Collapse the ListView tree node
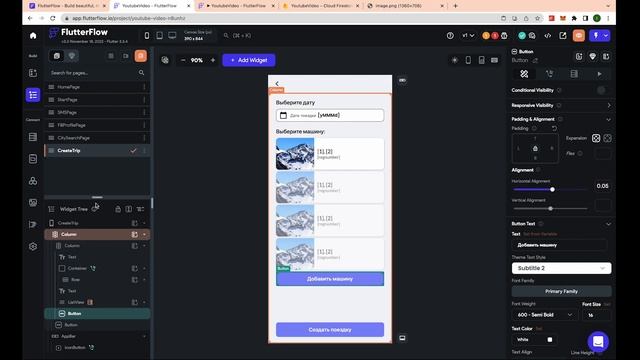The width and height of the screenshot is (640, 360). 144,302
